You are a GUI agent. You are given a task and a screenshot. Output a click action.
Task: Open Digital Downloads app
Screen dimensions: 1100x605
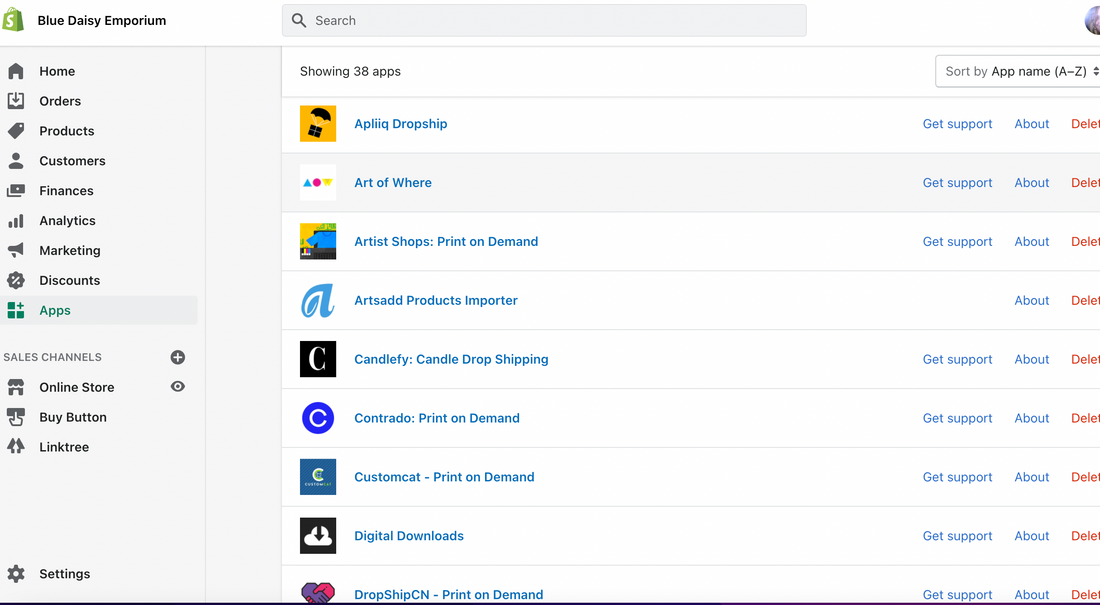(409, 536)
